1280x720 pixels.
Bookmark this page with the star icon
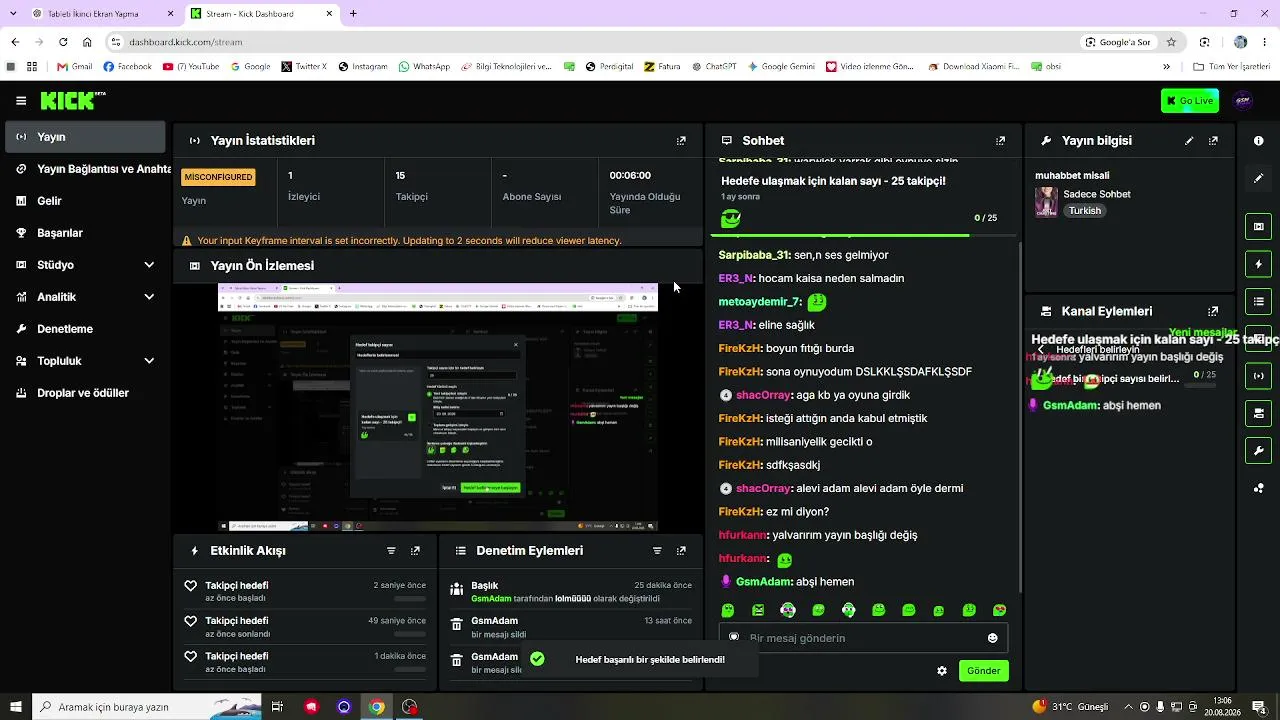[1171, 42]
